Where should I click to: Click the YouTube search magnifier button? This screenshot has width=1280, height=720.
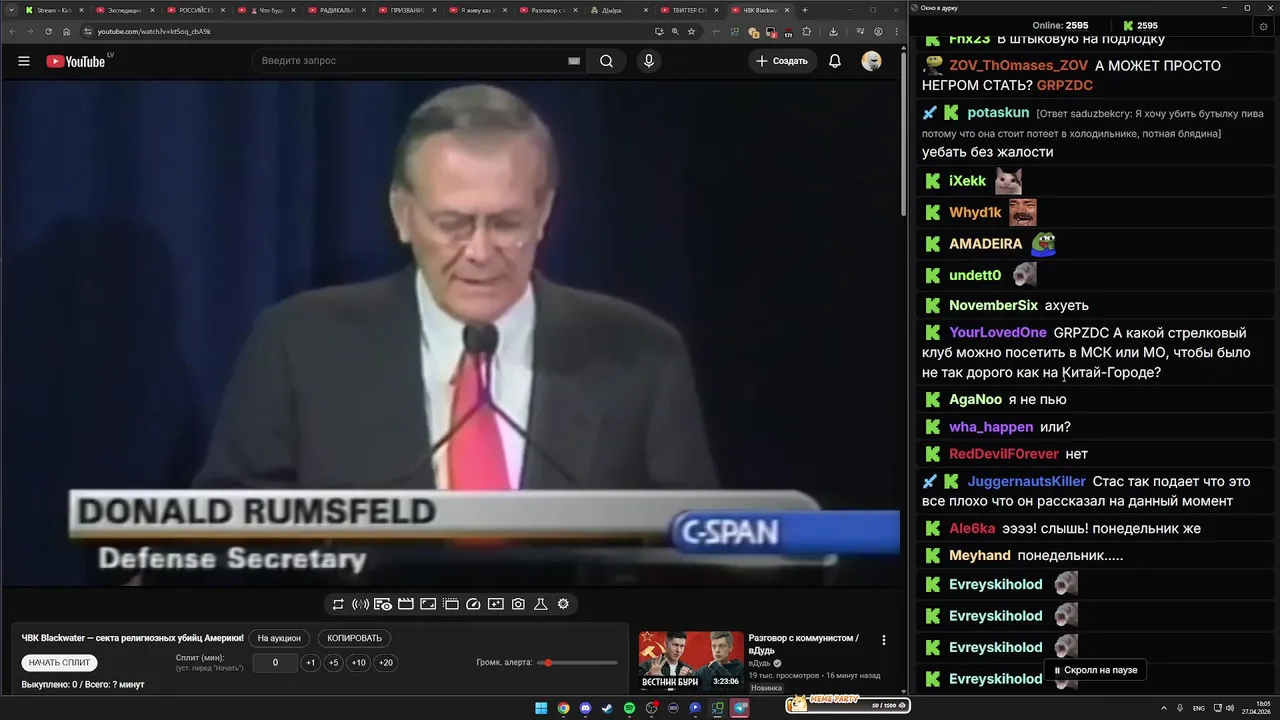pos(606,61)
